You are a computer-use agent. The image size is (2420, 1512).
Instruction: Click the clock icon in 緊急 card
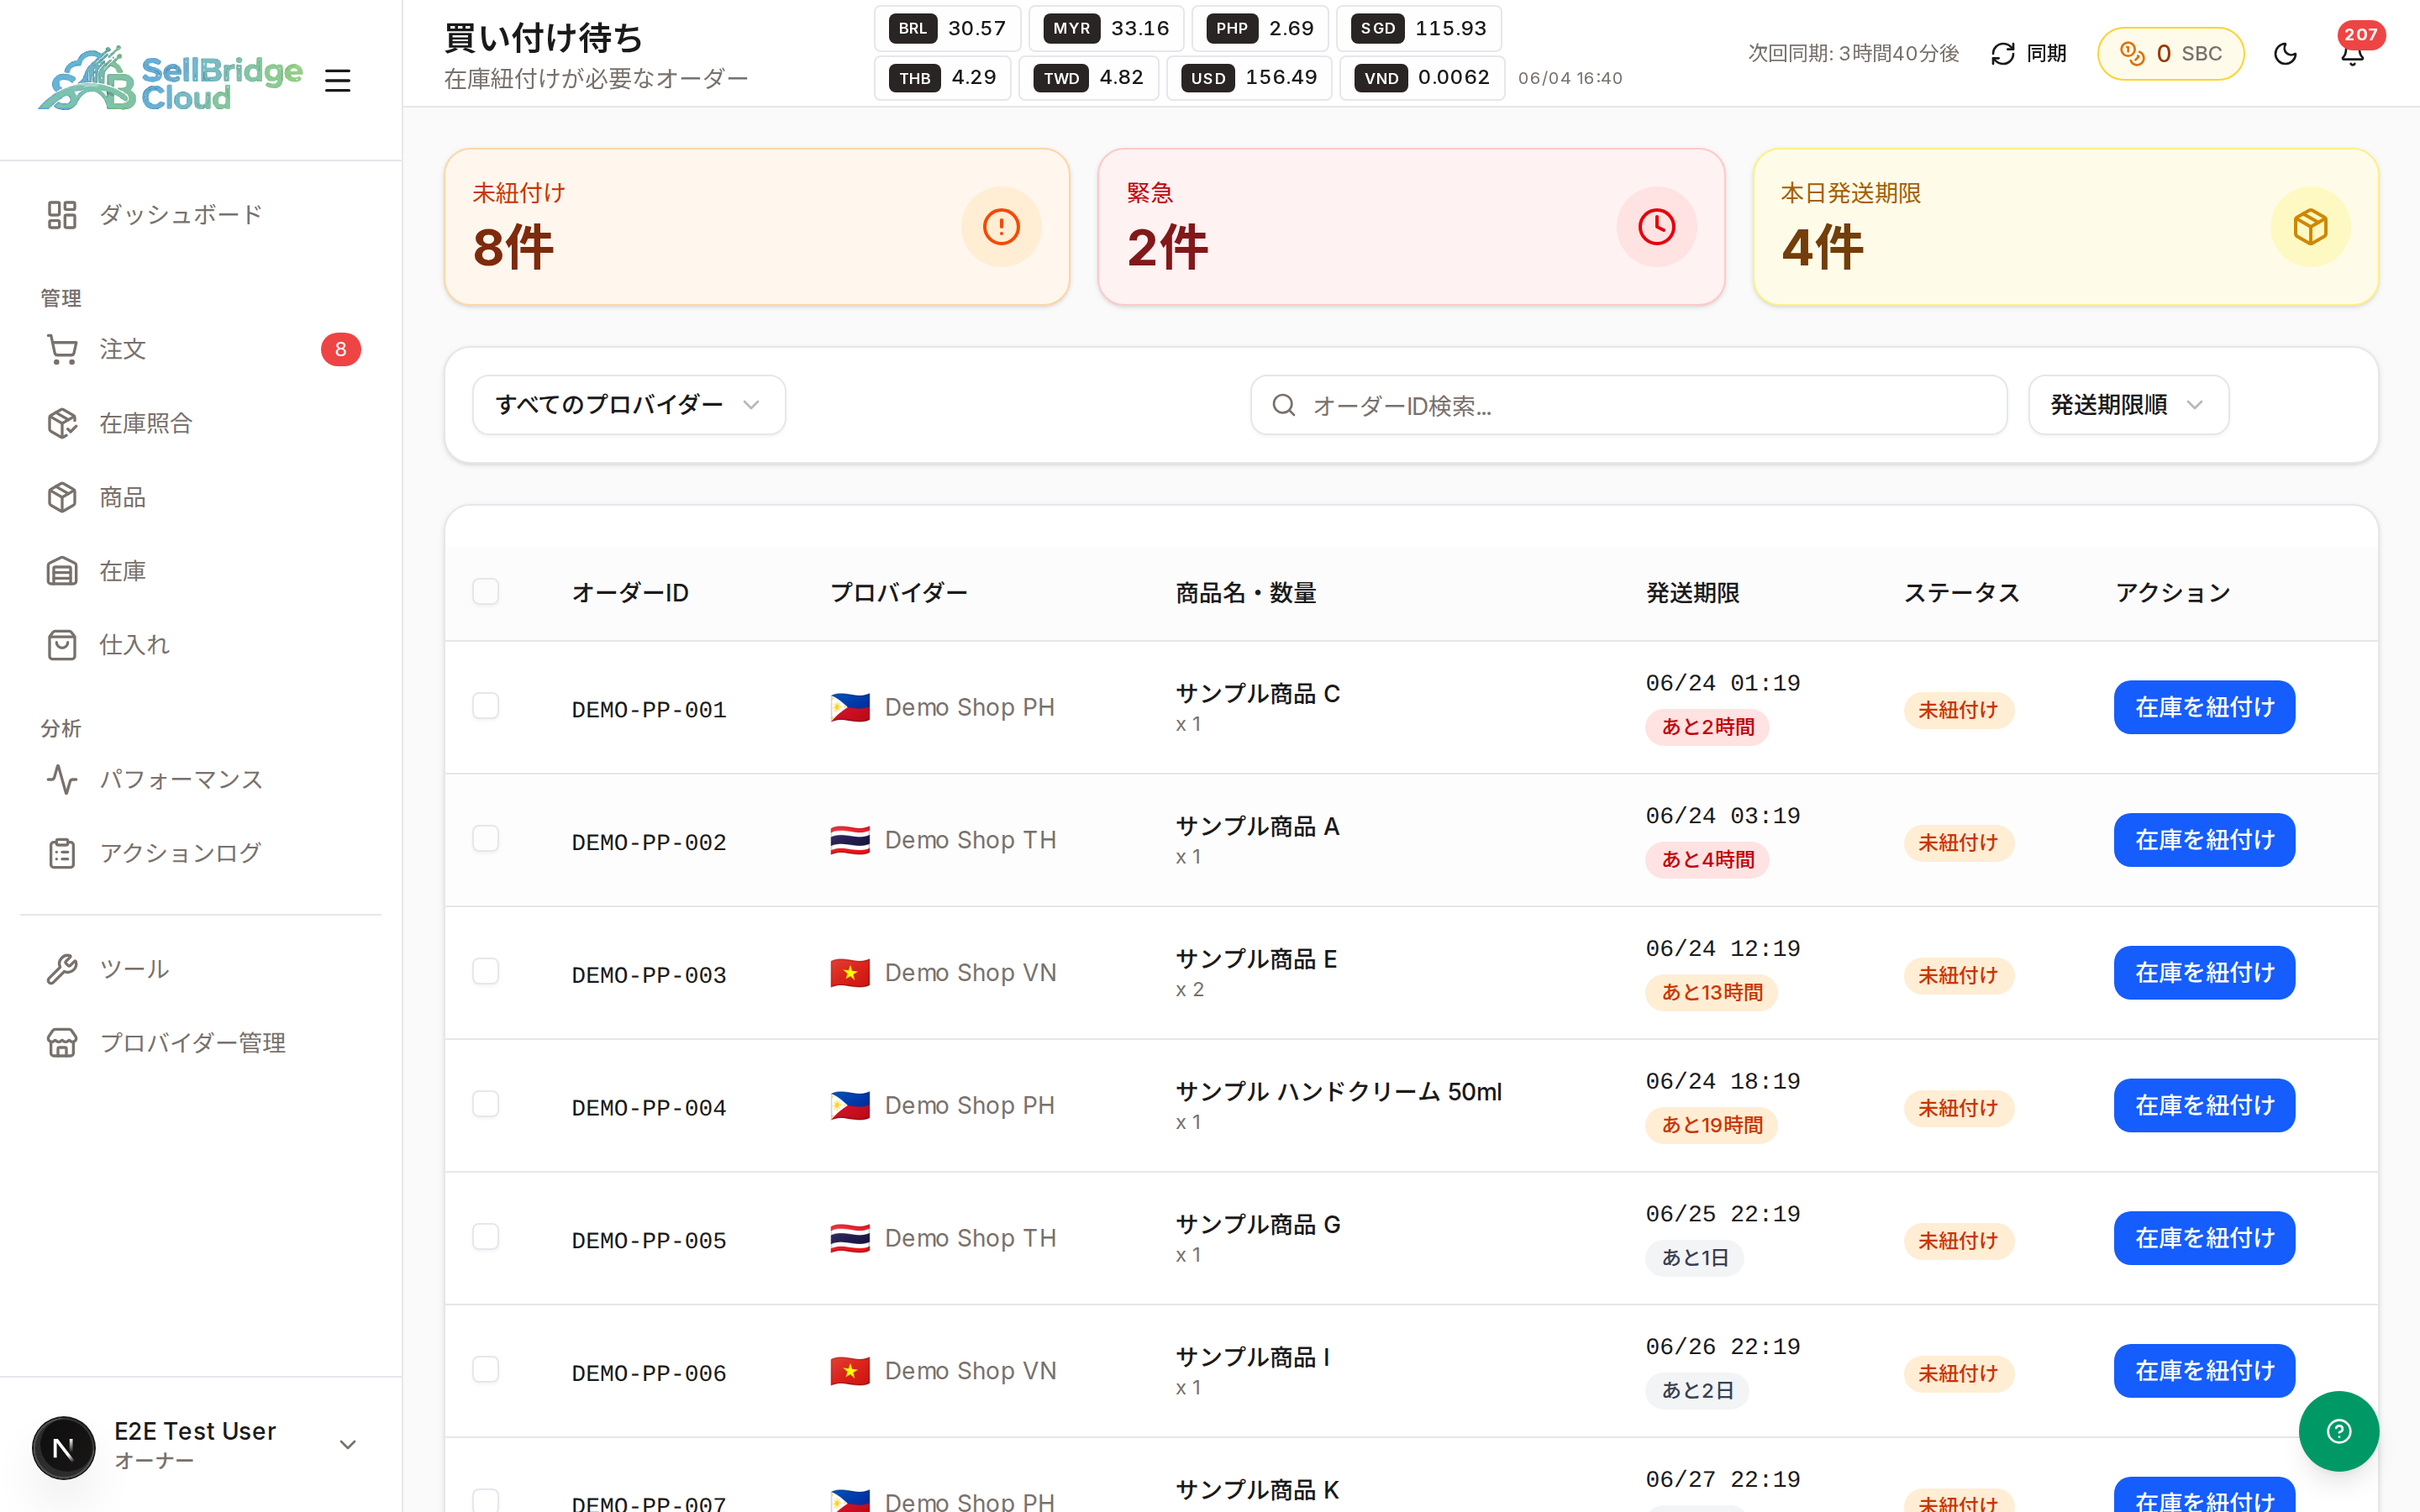[x=1656, y=227]
